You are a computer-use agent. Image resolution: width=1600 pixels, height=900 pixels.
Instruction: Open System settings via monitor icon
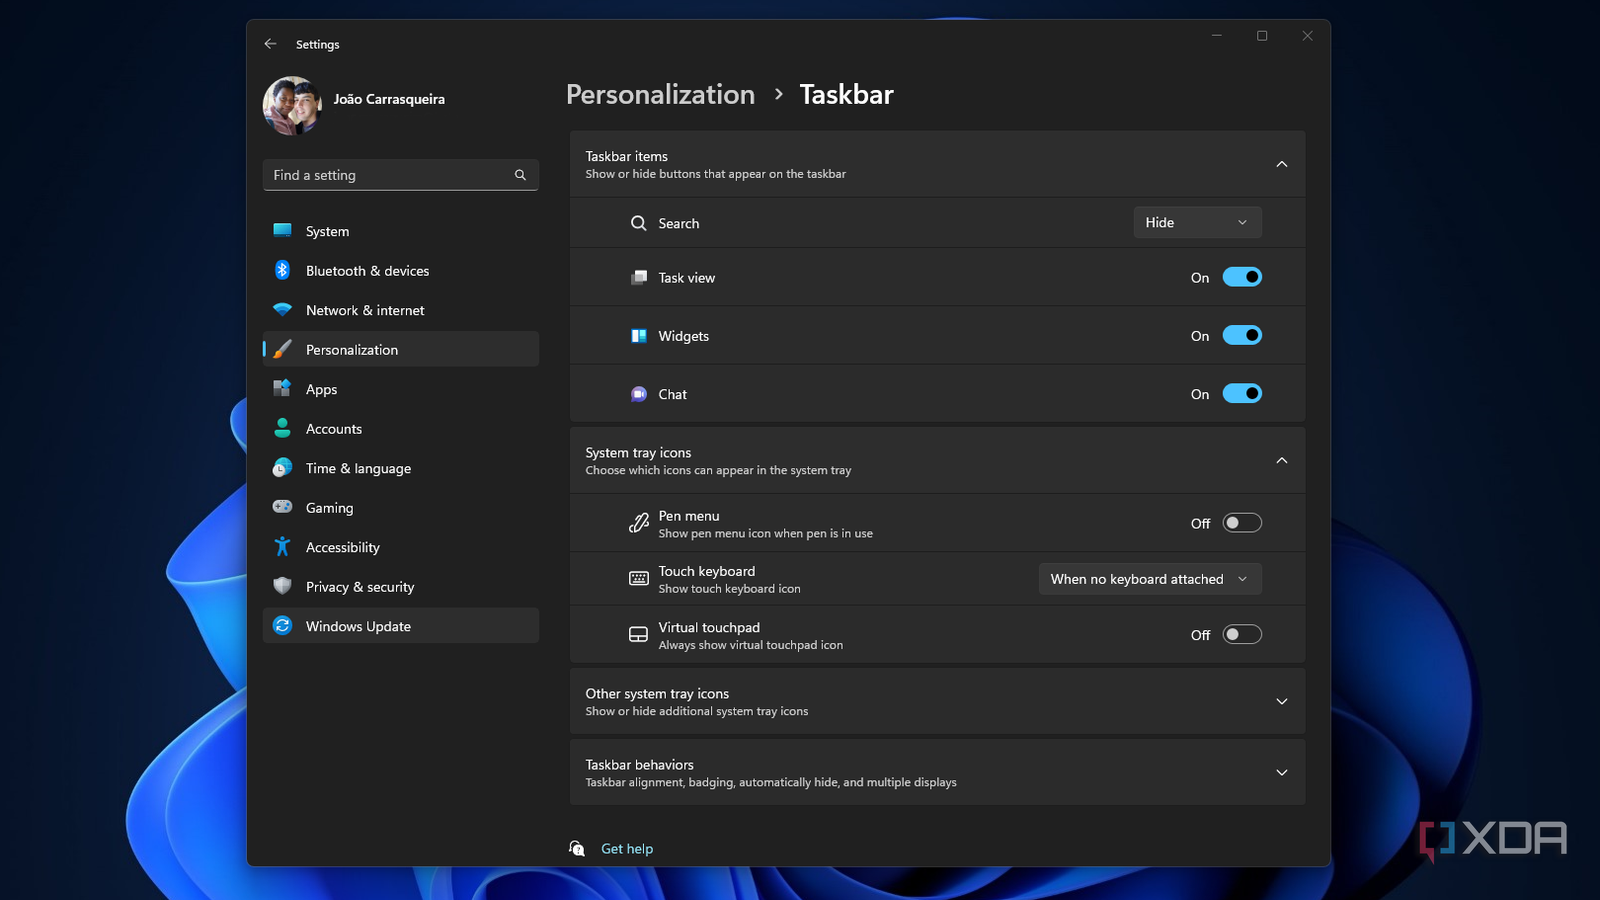[x=282, y=230]
